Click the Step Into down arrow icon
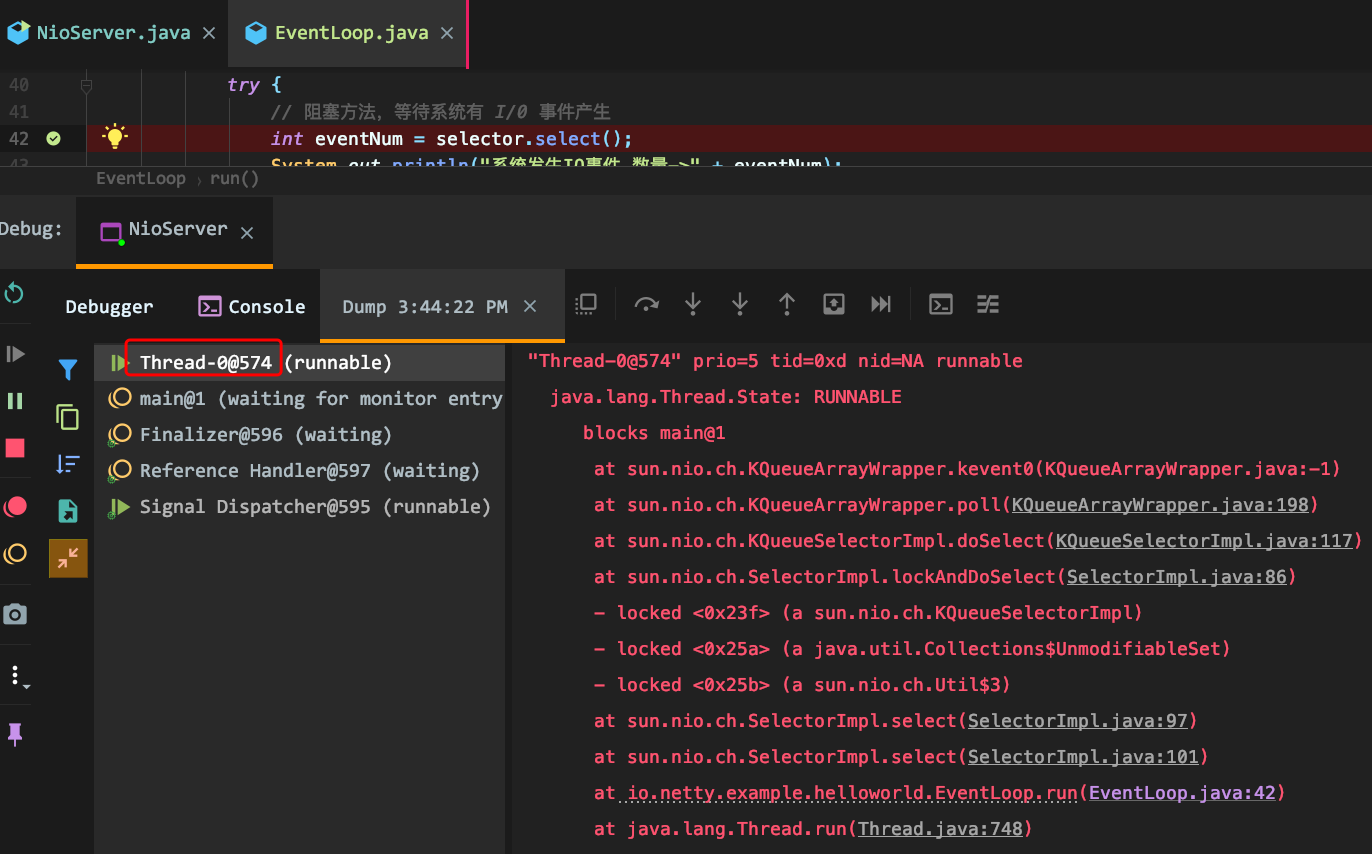1372x854 pixels. (x=693, y=304)
